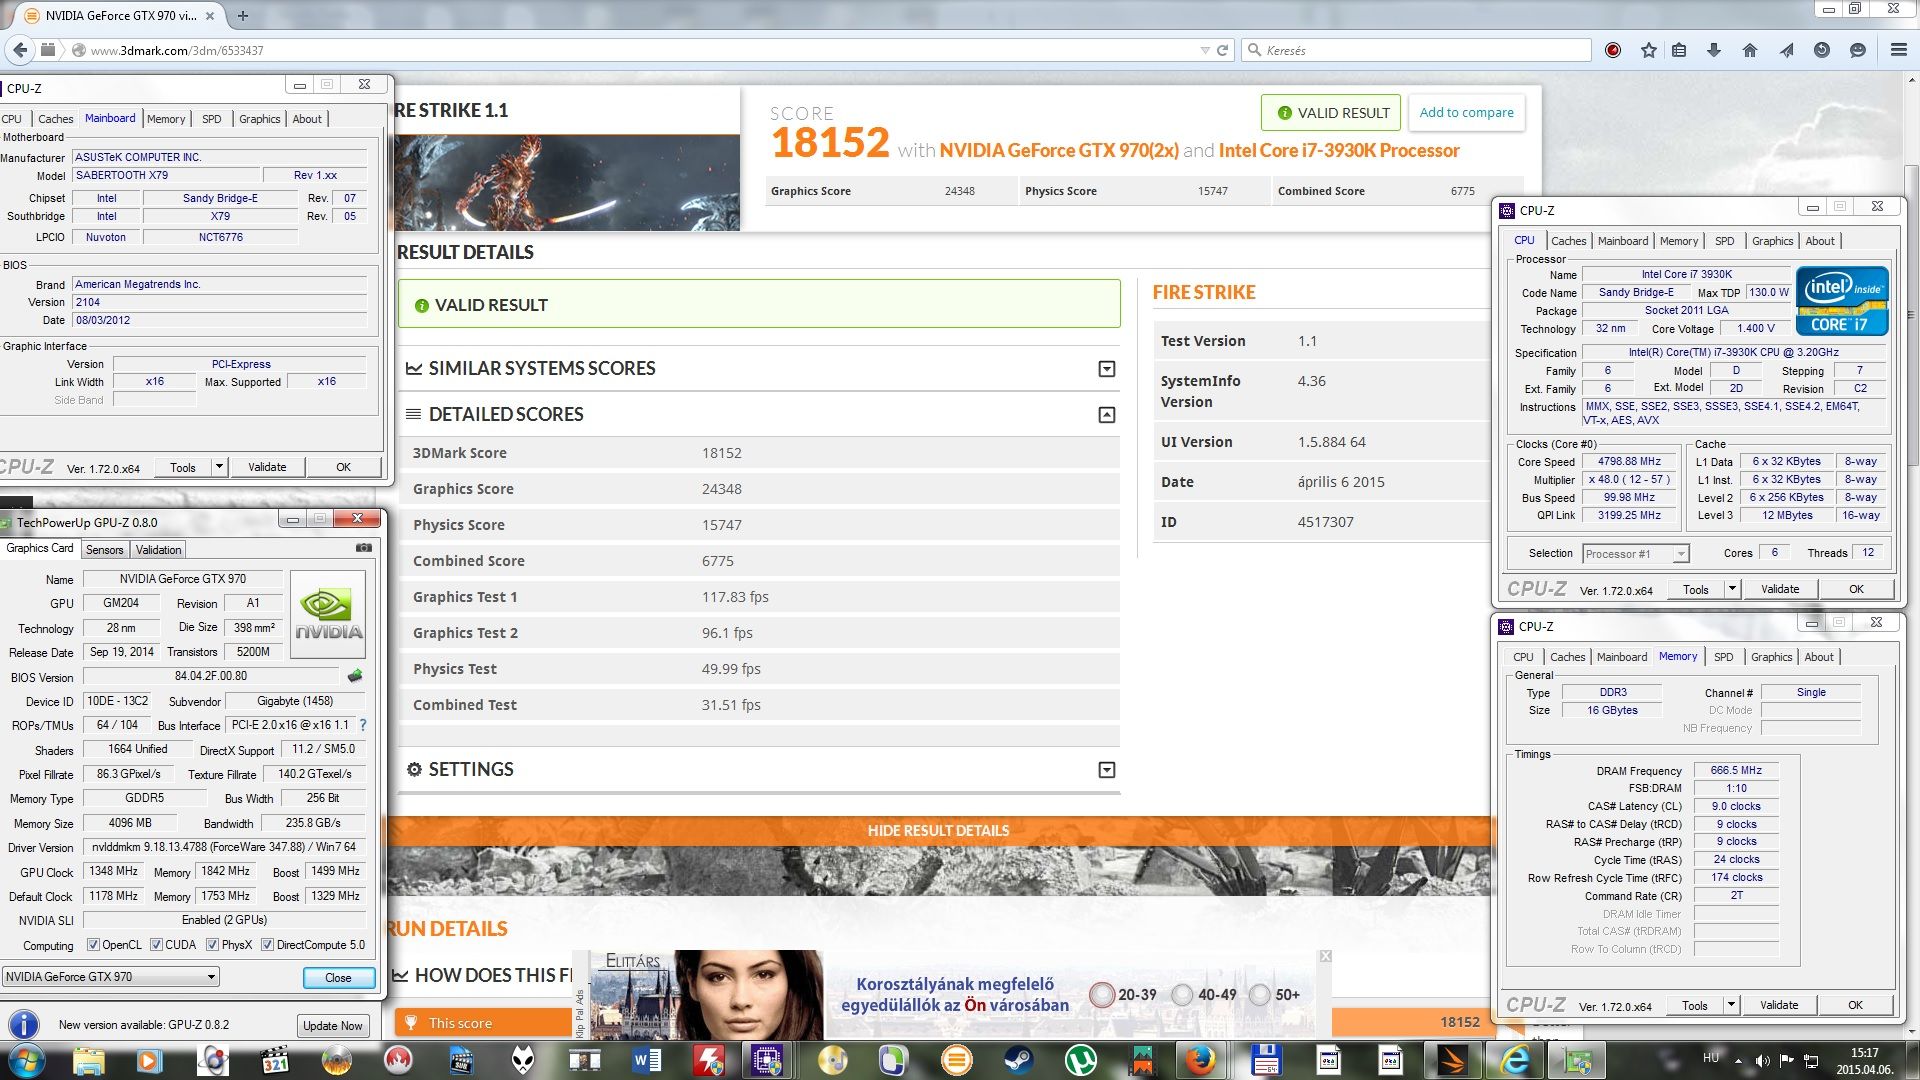1920x1080 pixels.
Task: Expand the Settings section
Action: 1106,770
